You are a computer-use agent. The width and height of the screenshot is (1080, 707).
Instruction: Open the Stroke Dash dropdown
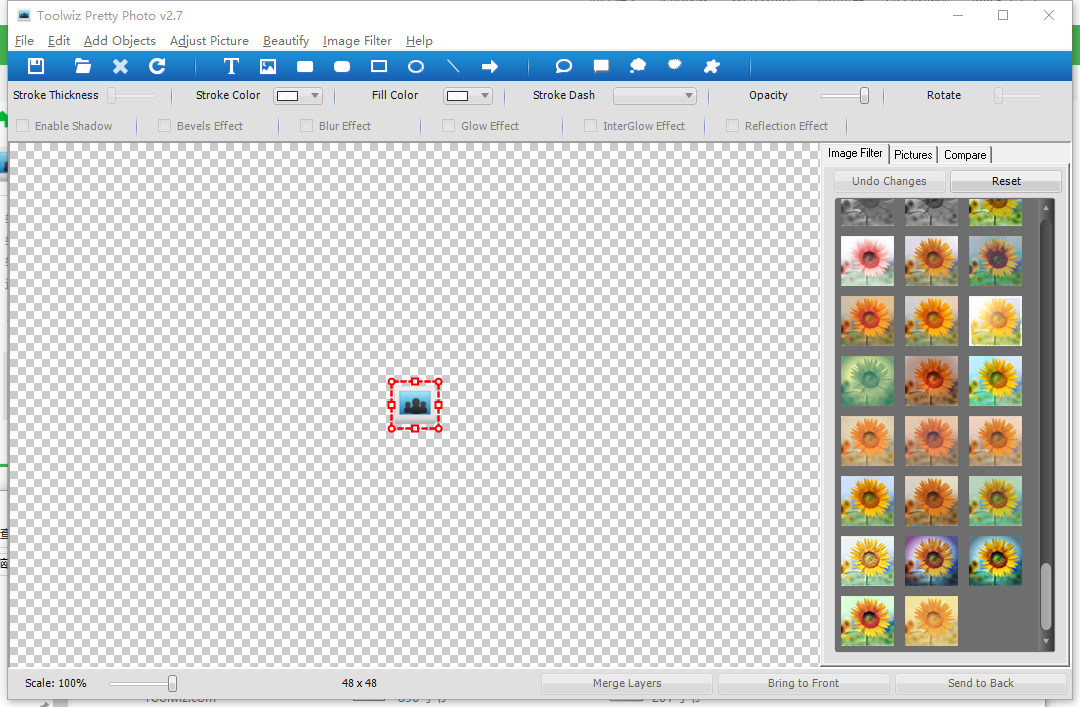pos(688,95)
